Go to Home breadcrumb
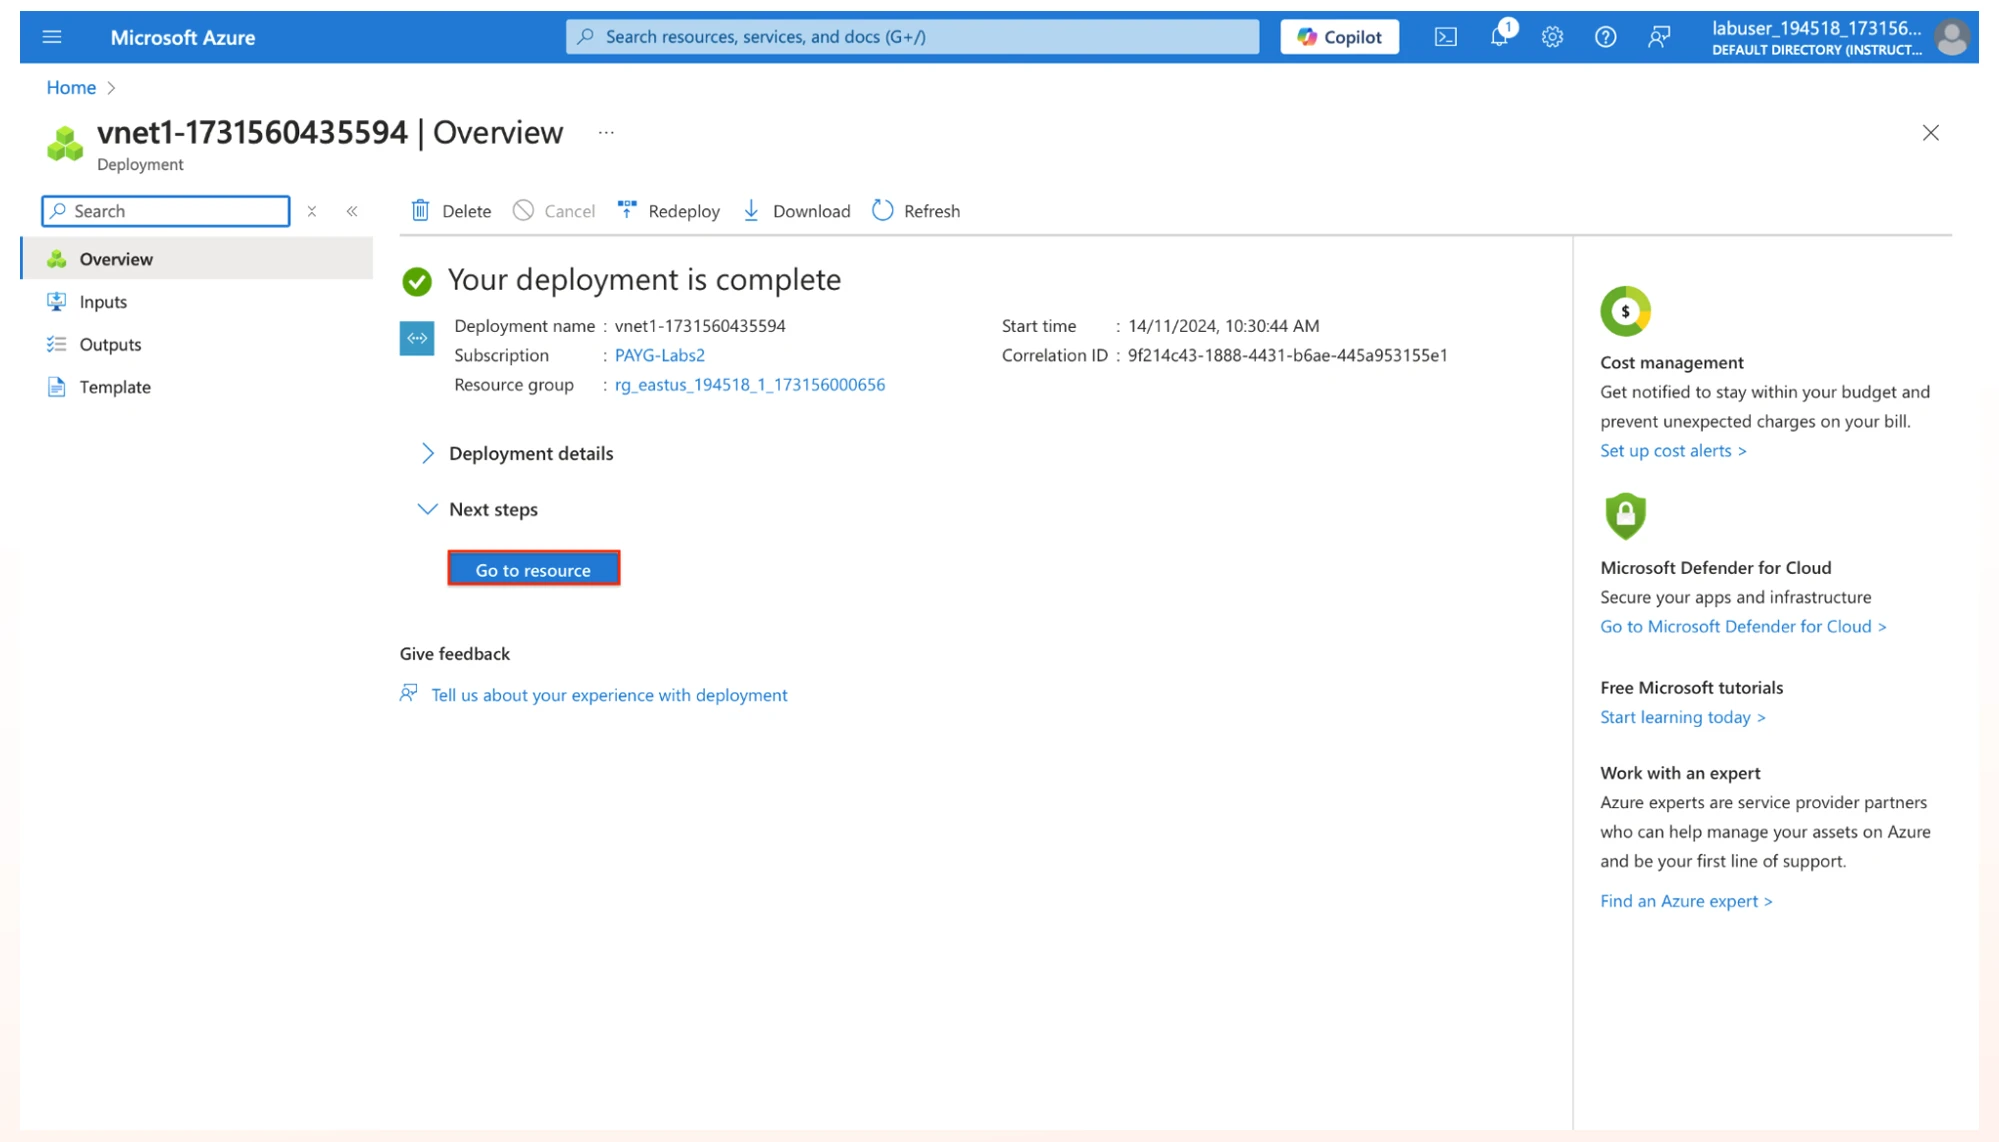 click(x=71, y=87)
